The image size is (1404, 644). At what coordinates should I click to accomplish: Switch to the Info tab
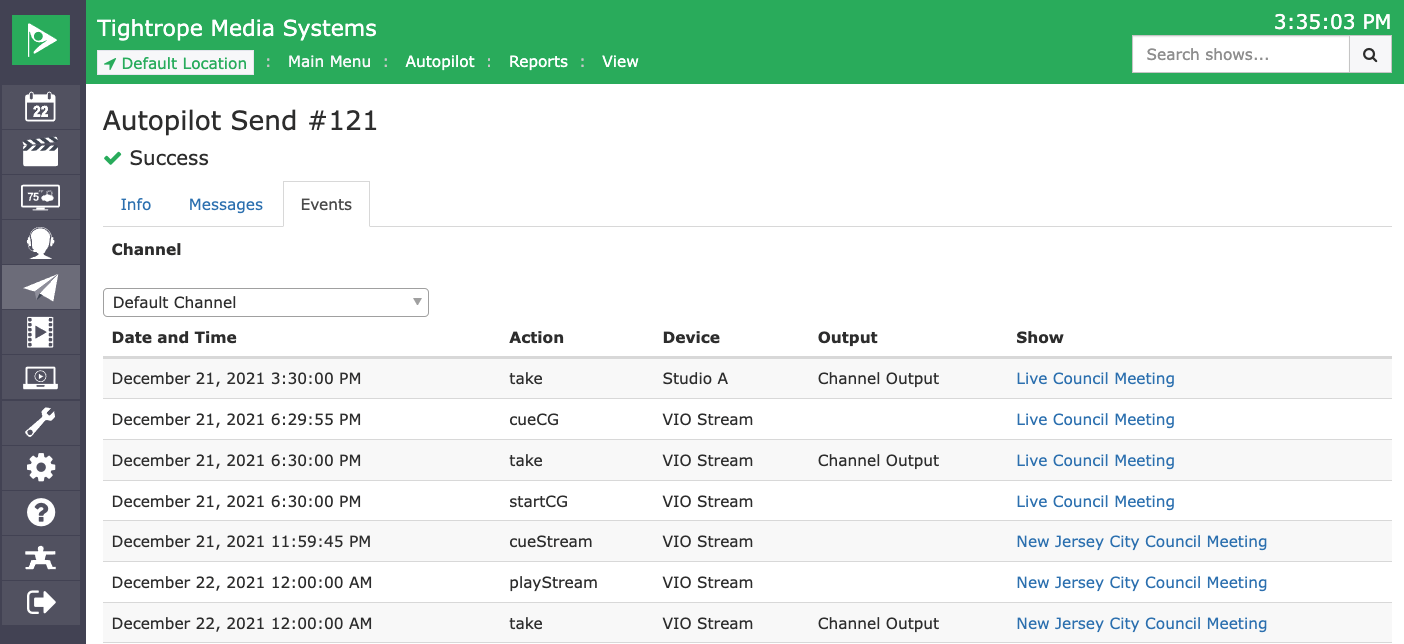135,205
